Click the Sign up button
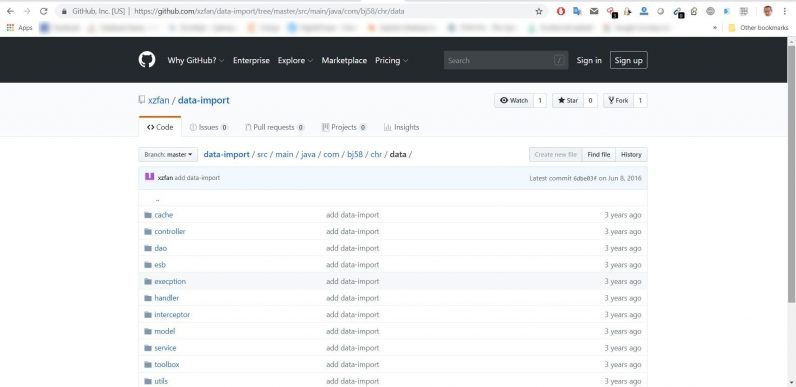The width and height of the screenshot is (796, 387). click(628, 60)
